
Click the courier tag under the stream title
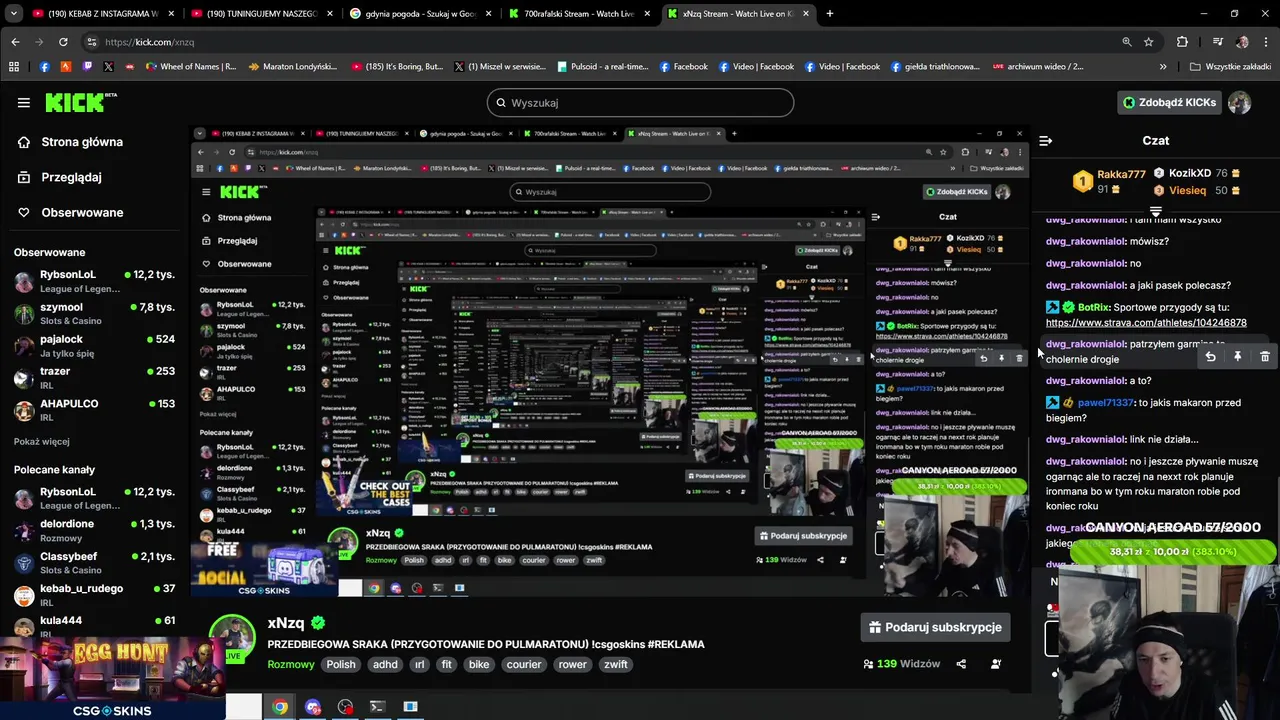tap(524, 664)
